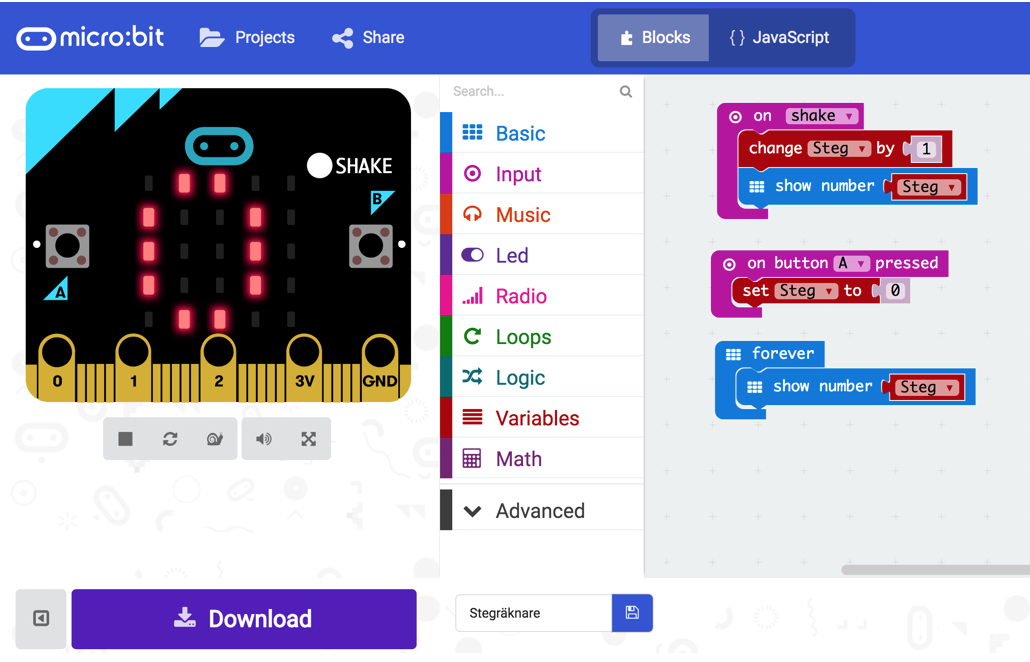Save the project with disk icon
The image size is (1030, 662).
click(x=632, y=613)
